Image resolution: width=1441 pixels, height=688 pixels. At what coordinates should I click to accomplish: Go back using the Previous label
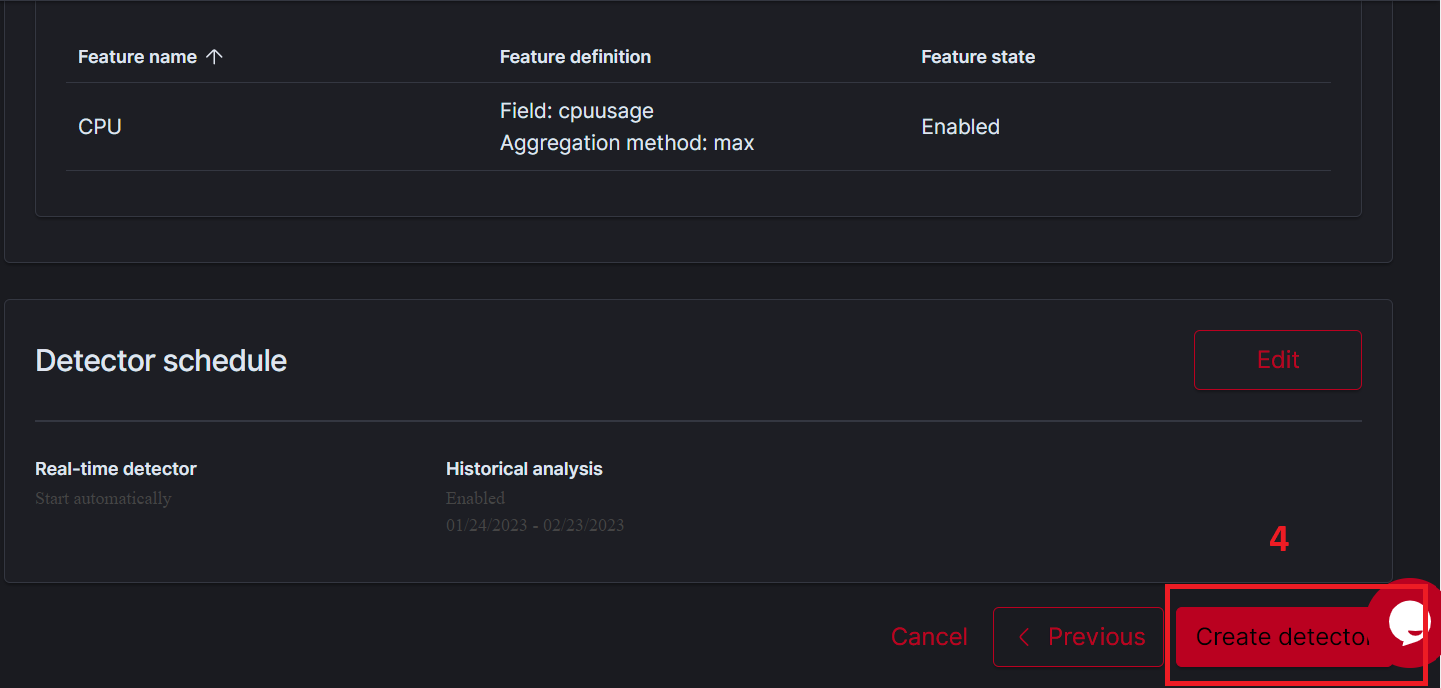click(x=1097, y=637)
